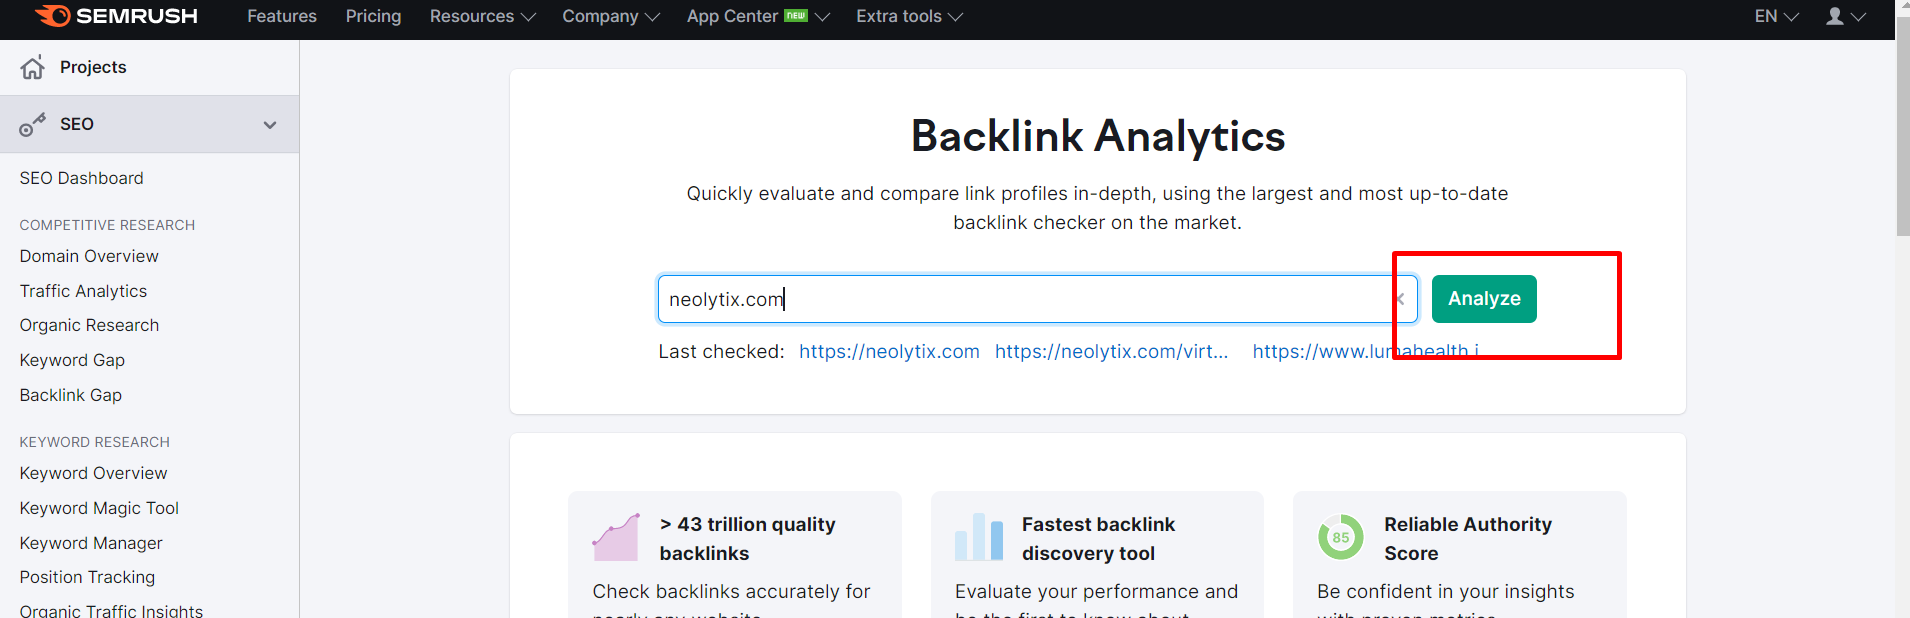
Task: Open the EN language selector
Action: (1777, 16)
